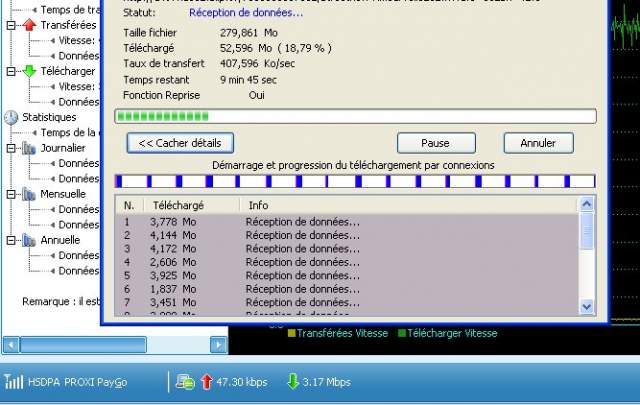
Task: Click the green download arrow beside 3.17 Mbps
Action: pyautogui.click(x=294, y=381)
